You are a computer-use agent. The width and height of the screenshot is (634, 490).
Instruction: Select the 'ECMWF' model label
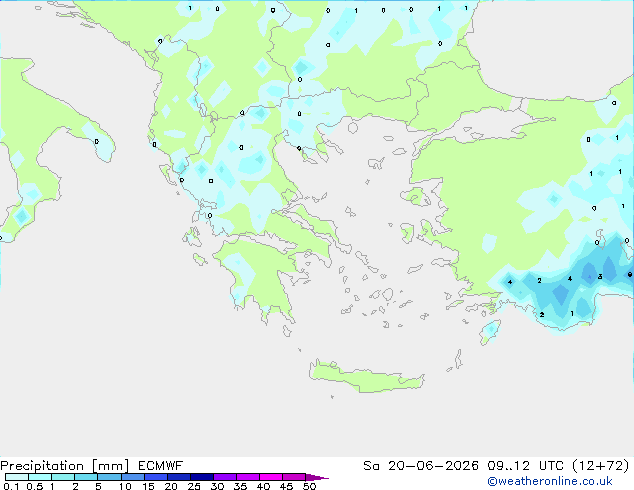(x=161, y=466)
